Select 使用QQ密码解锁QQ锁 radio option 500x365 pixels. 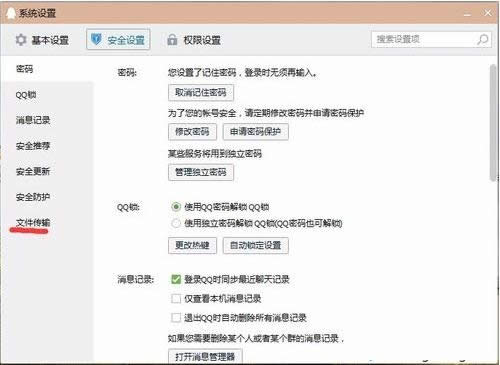tap(176, 207)
